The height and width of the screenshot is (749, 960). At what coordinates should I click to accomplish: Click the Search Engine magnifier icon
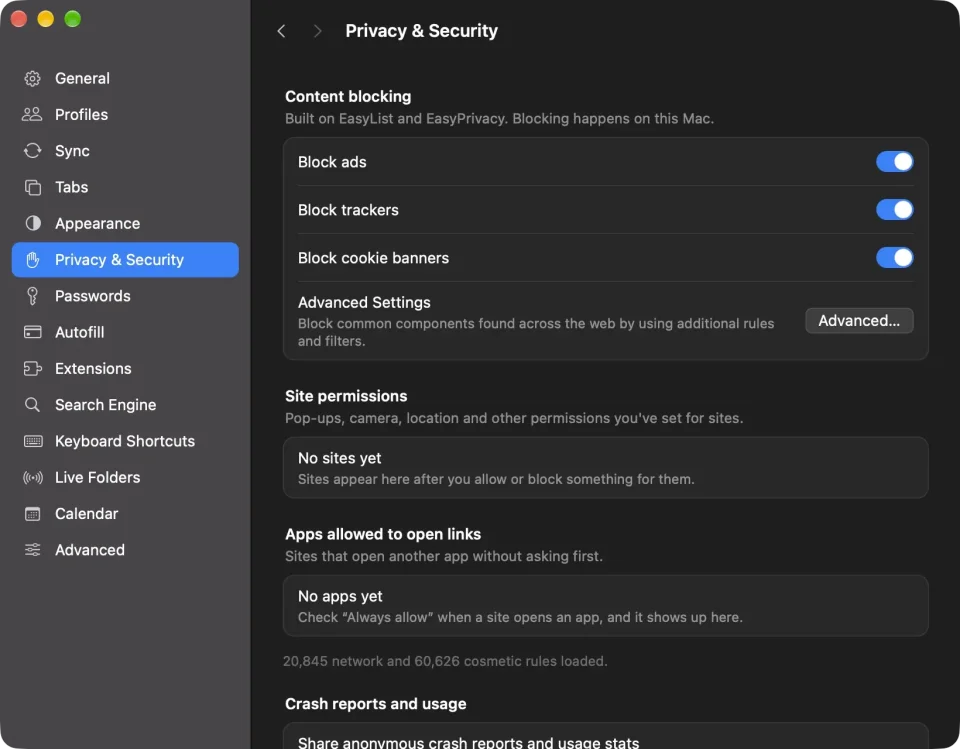pos(32,404)
